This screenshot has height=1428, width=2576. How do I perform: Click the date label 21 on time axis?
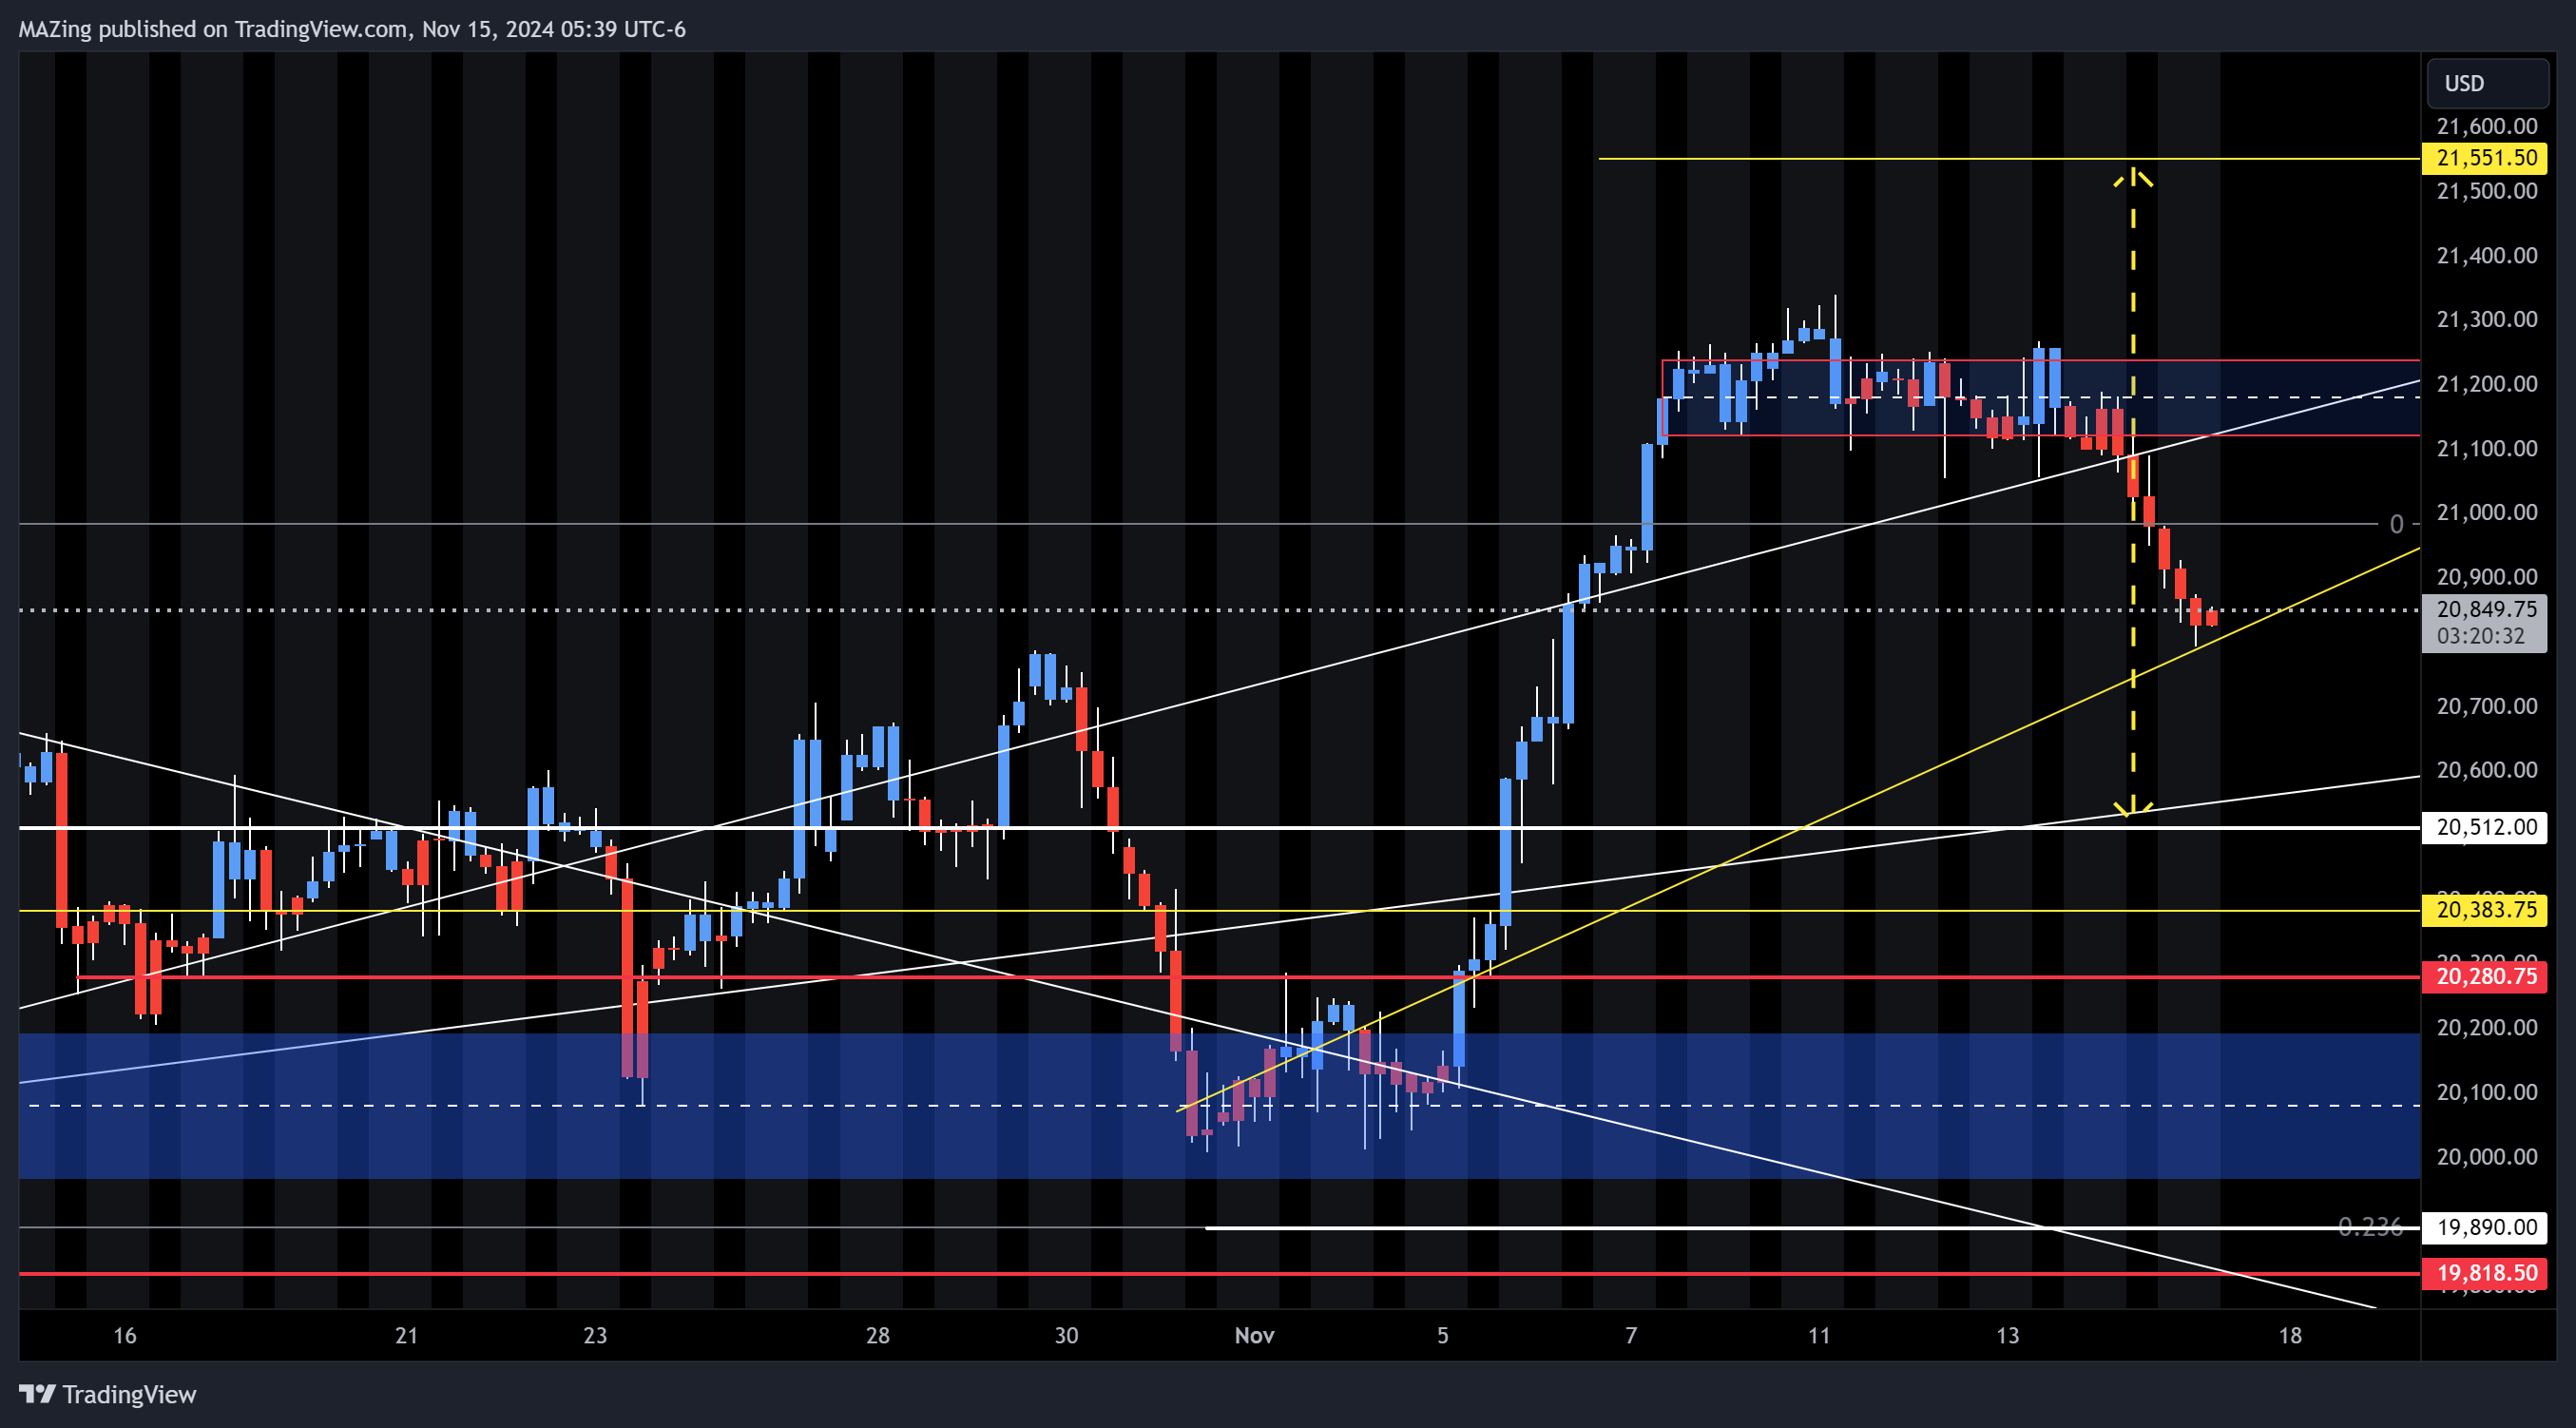406,1336
